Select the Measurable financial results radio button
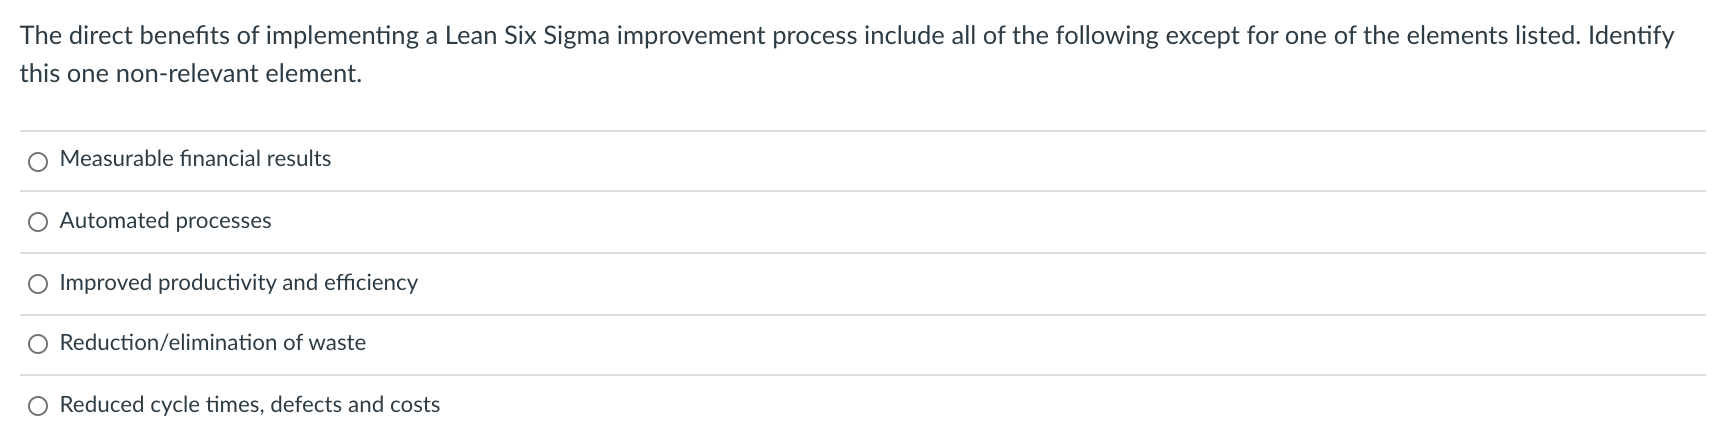1720x448 pixels. pyautogui.click(x=38, y=161)
